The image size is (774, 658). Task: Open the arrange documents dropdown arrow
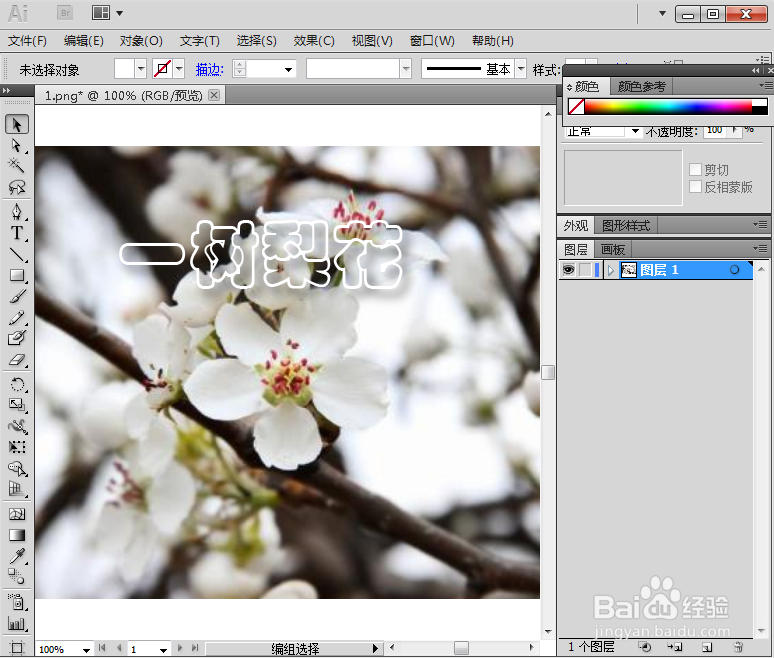tap(119, 13)
